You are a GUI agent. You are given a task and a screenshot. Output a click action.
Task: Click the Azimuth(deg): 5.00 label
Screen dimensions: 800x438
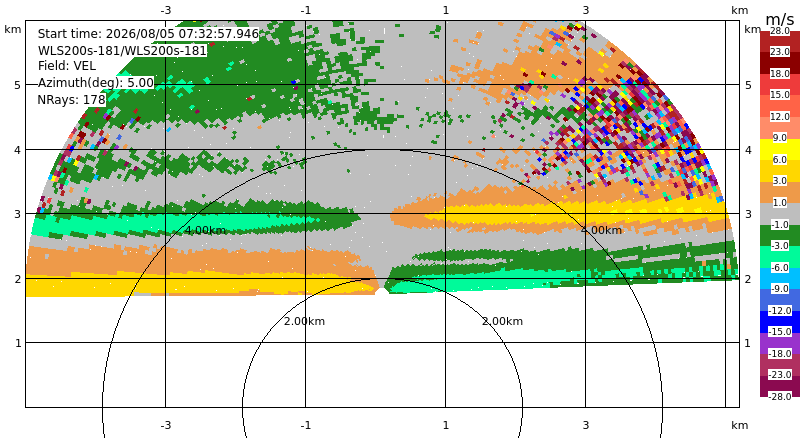(95, 83)
